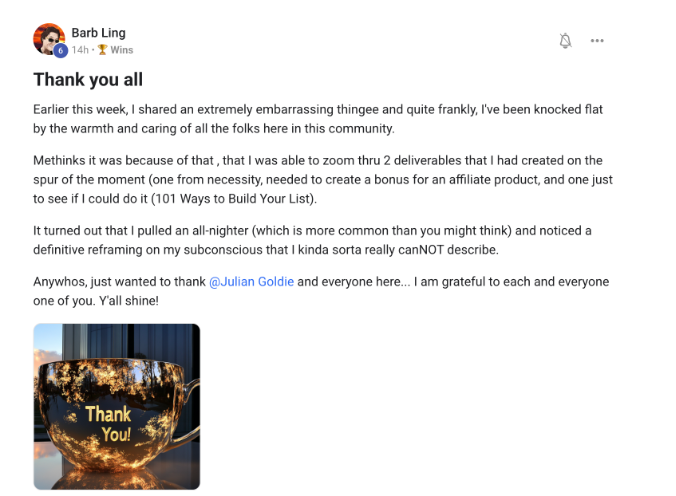Click the 14h post timestamp
The width and height of the screenshot is (676, 496).
point(80,50)
